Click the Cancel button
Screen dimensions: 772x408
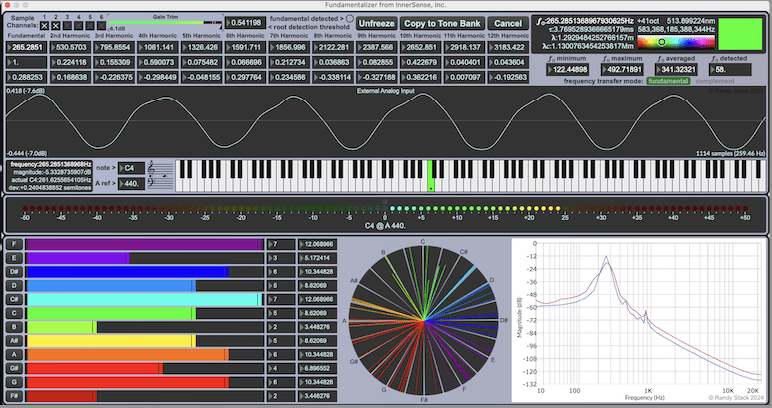point(508,22)
